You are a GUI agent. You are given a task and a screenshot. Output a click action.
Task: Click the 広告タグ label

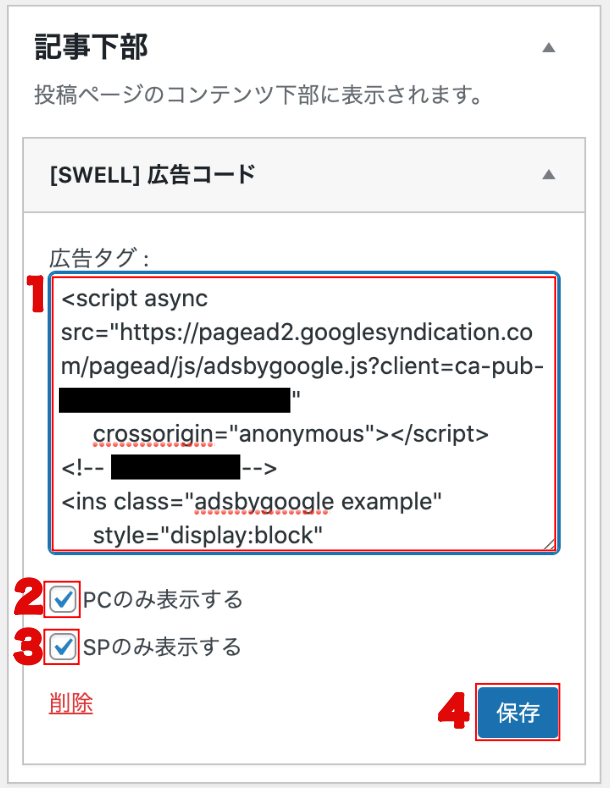99,258
